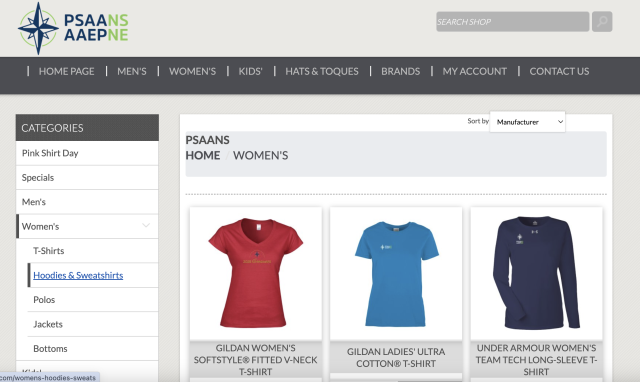Open the blue Gildan Ultra Cotton shirt image
640x382 pixels.
[396, 273]
